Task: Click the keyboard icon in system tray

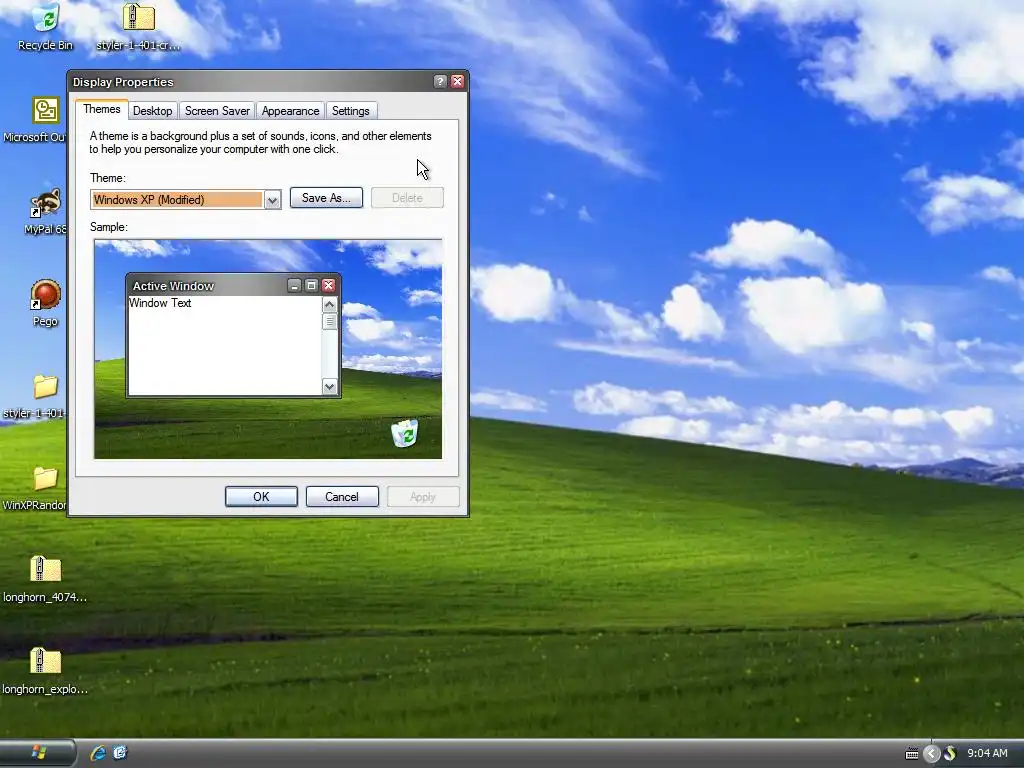Action: 912,754
